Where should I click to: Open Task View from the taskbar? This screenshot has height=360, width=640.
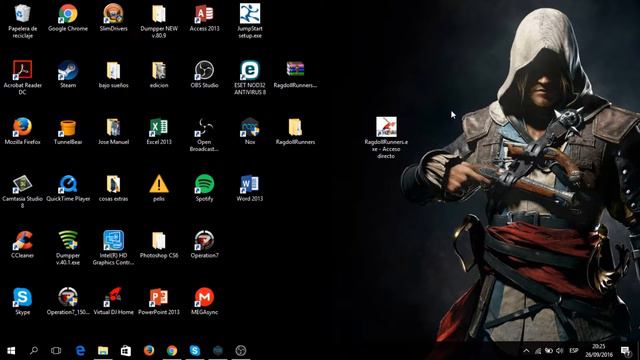56,351
